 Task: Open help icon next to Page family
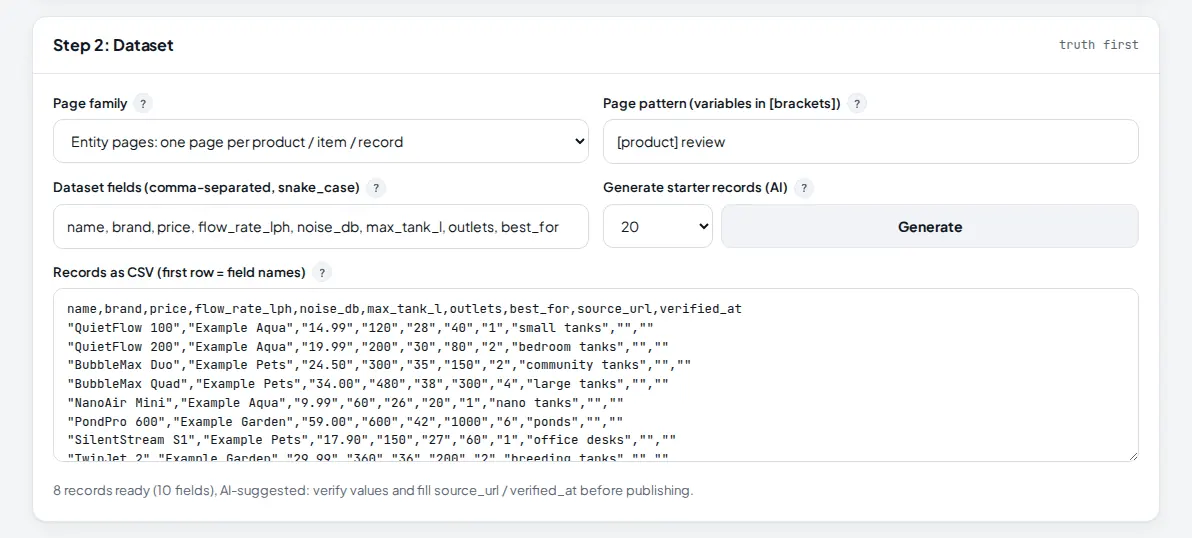[x=142, y=104]
